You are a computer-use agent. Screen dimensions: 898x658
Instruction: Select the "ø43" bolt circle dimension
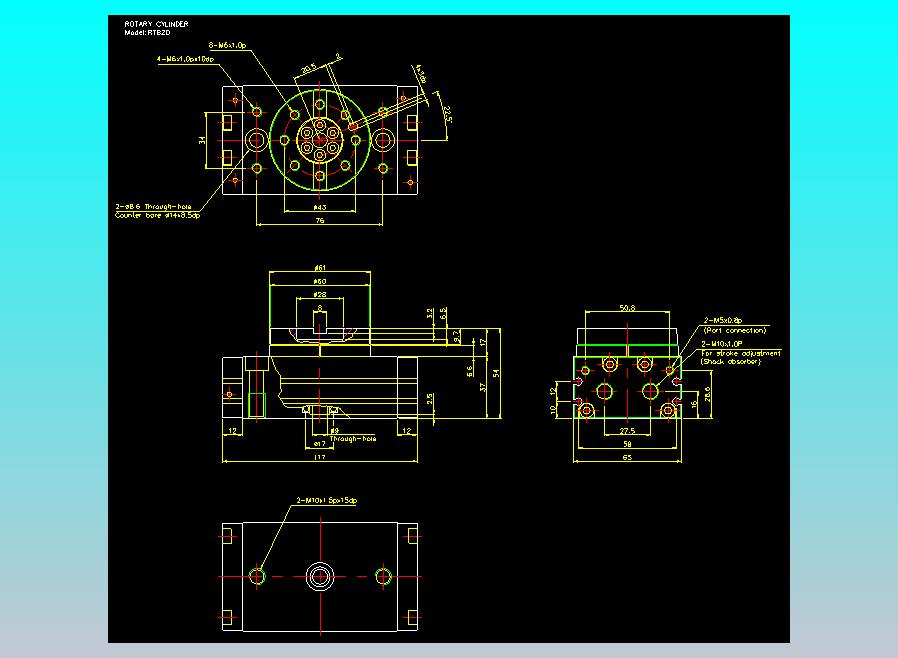(320, 207)
